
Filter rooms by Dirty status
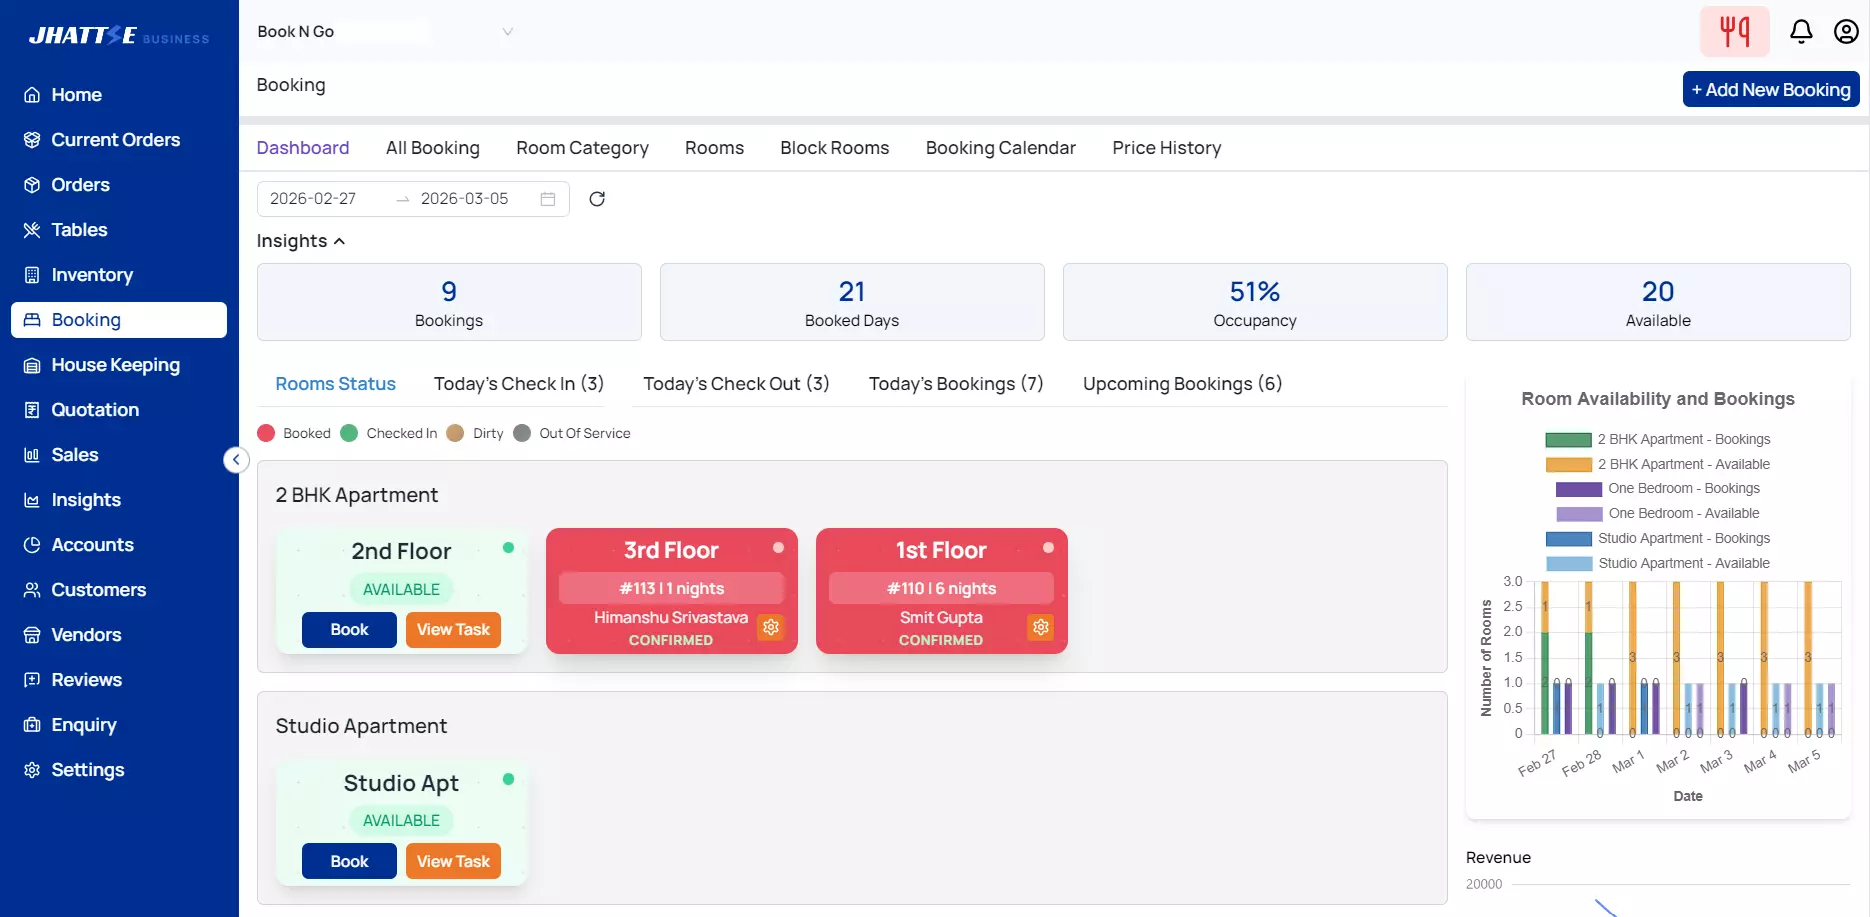pos(476,433)
